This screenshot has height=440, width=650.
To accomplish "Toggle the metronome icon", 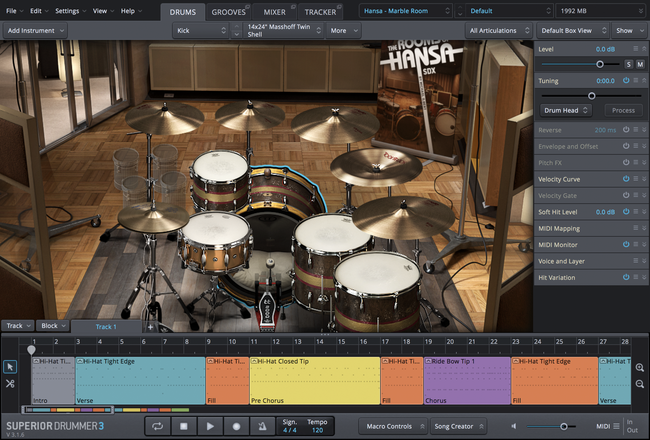I will [262, 426].
